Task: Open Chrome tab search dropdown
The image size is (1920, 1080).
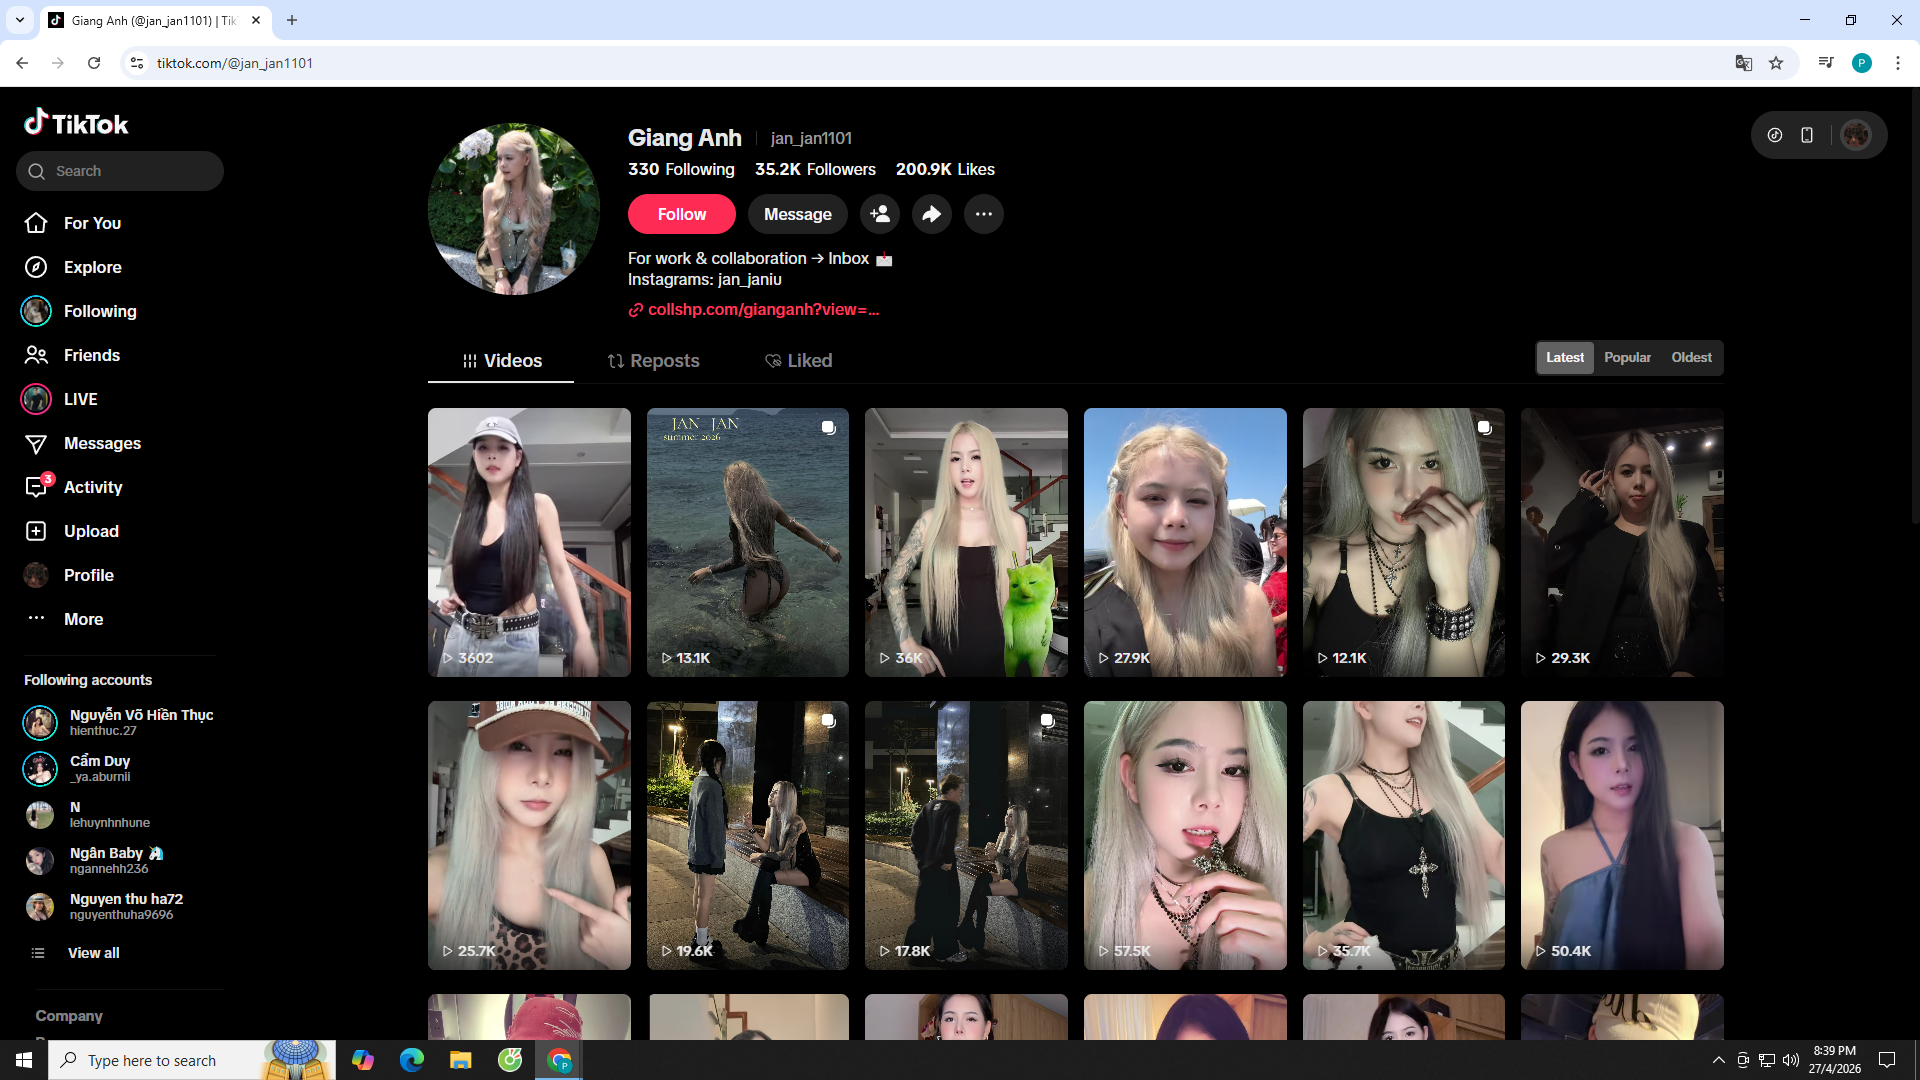Action: point(20,20)
